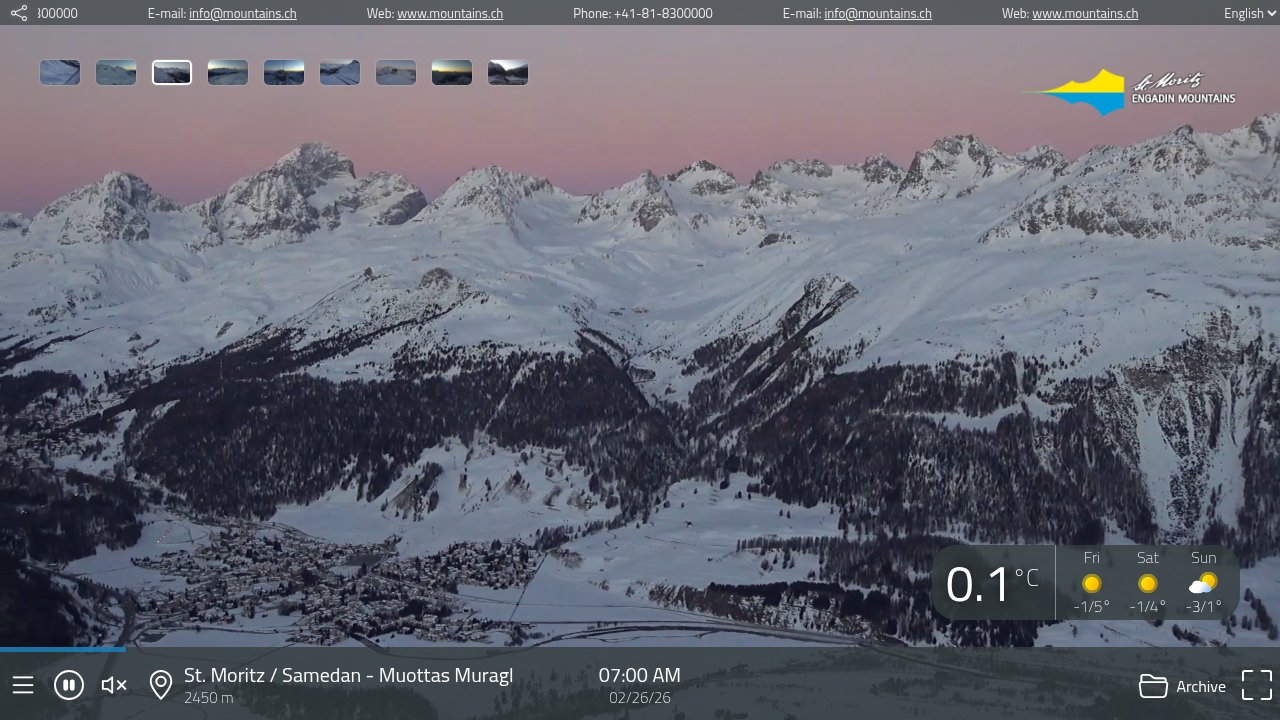The image size is (1280, 720).
Task: Click the location pin icon
Action: 160,685
